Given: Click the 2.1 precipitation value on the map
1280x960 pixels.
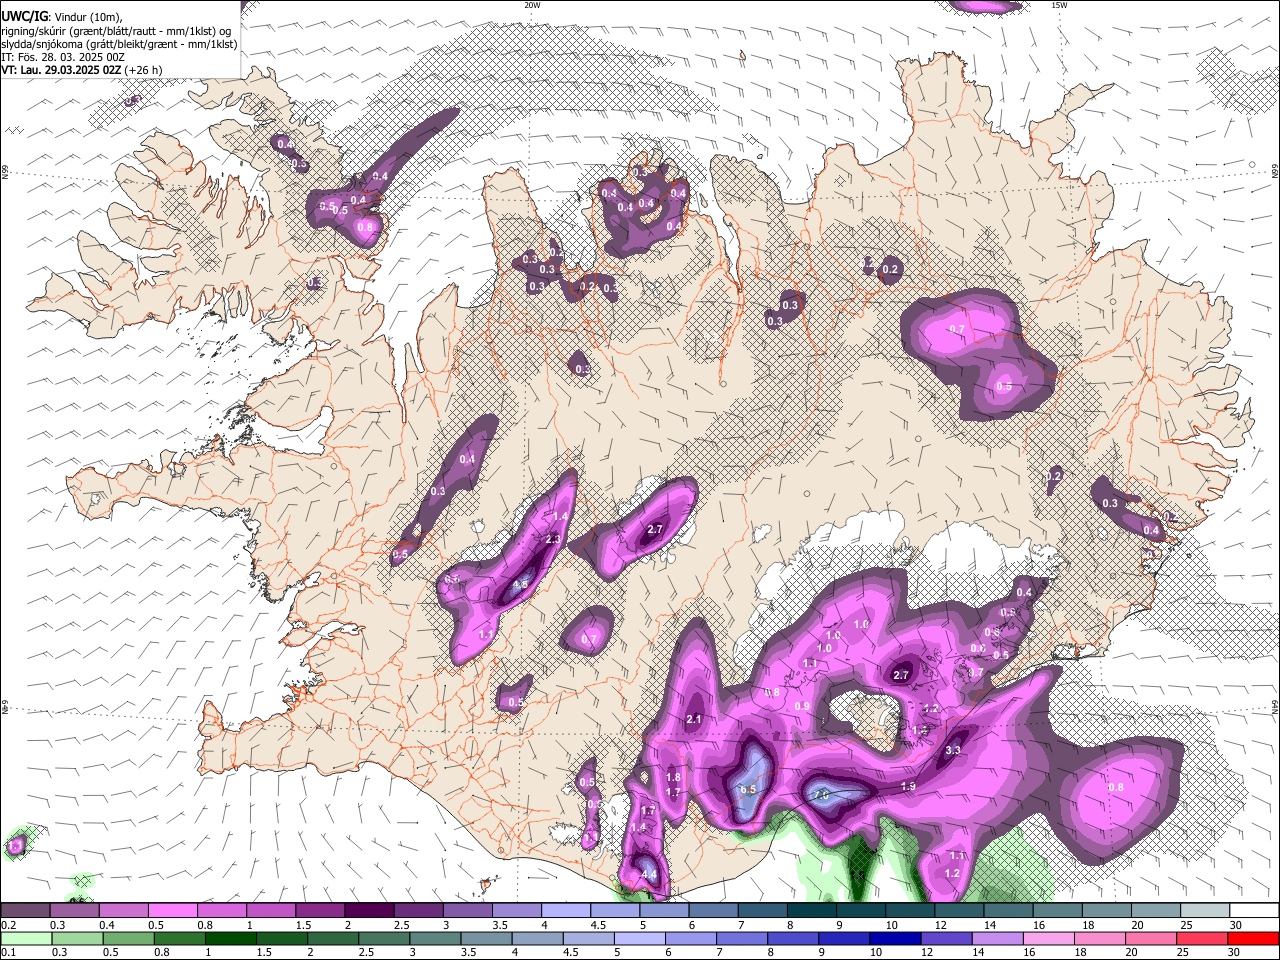Looking at the screenshot, I should point(695,719).
